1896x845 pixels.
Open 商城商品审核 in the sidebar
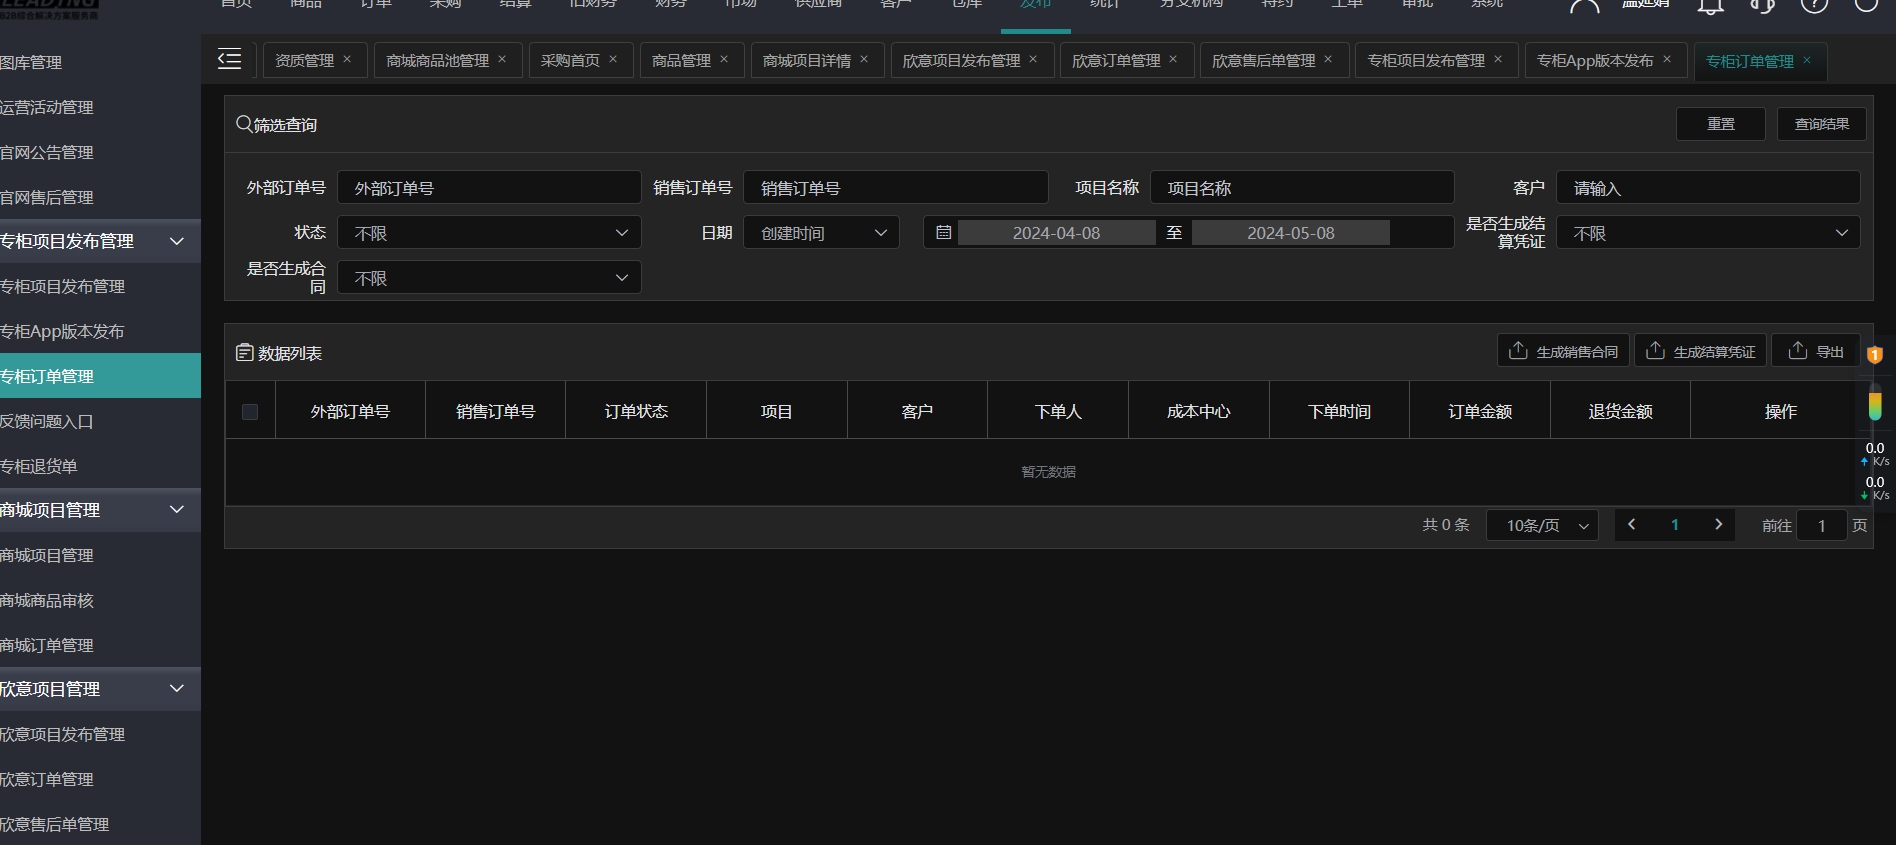point(100,600)
